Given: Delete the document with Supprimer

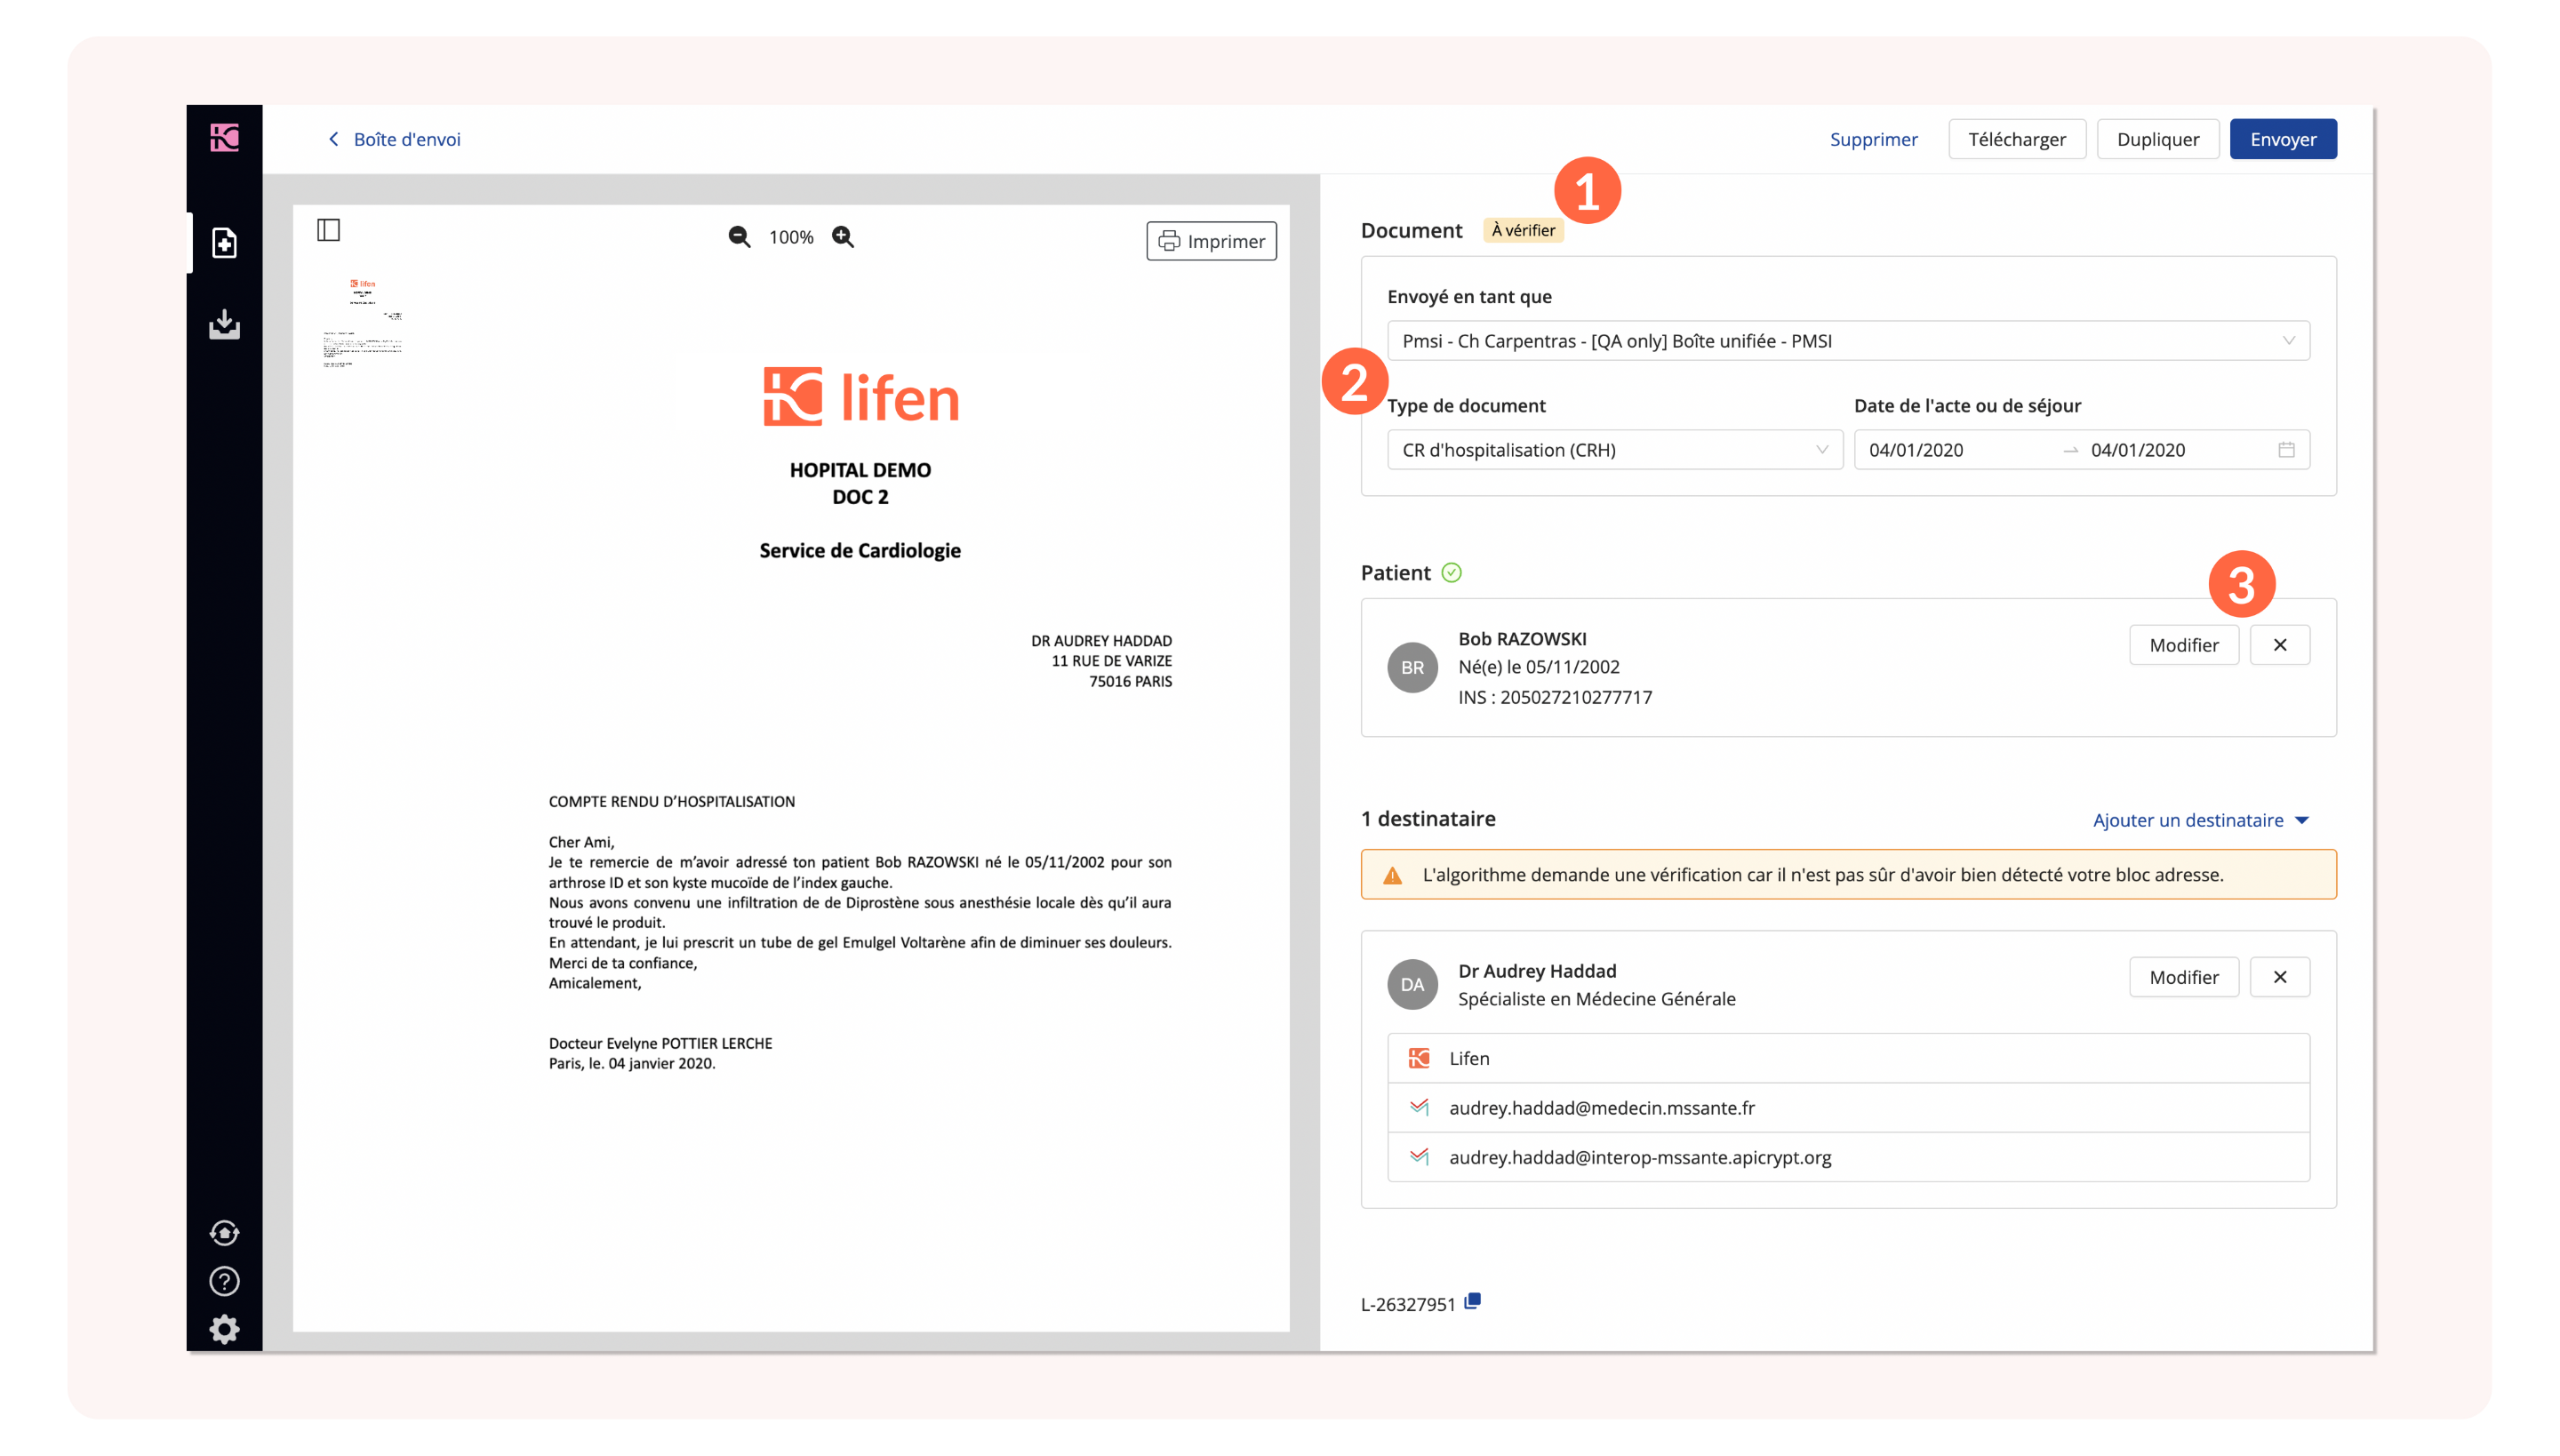Looking at the screenshot, I should pyautogui.click(x=1873, y=139).
